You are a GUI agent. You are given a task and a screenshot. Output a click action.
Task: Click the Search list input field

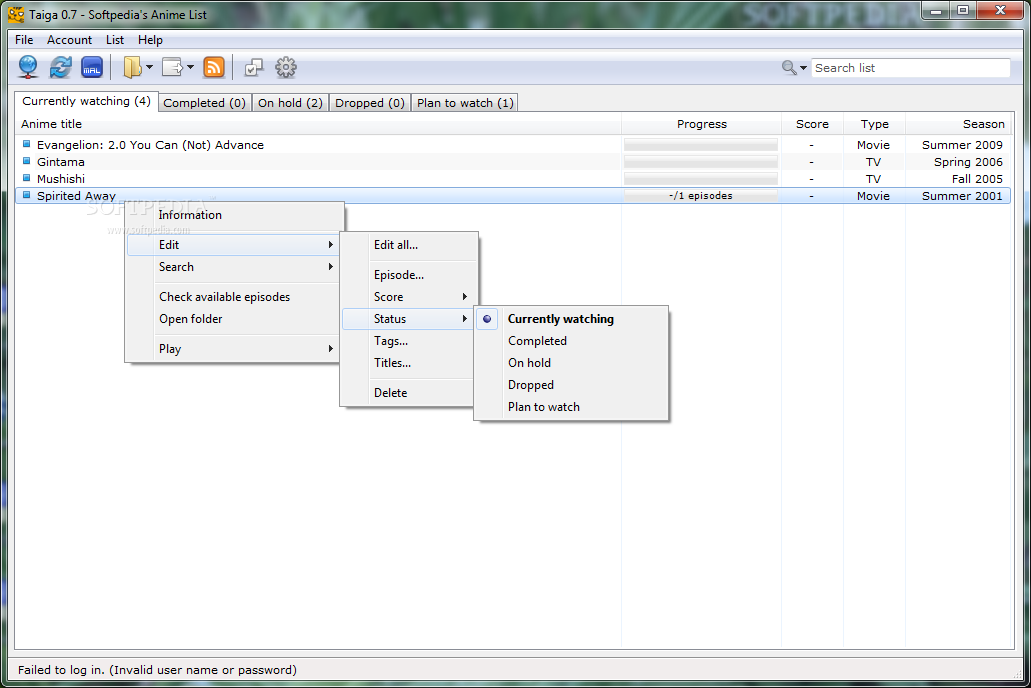coord(911,68)
